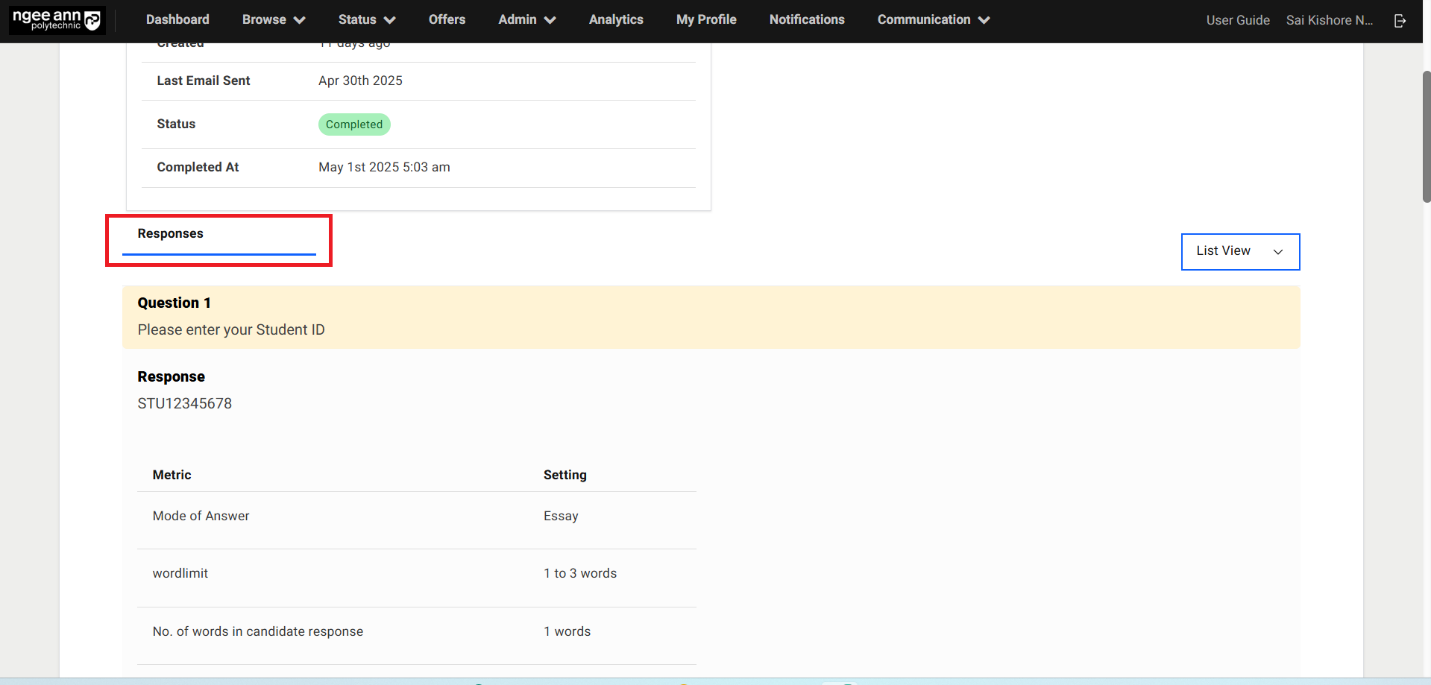
Task: Click the Ngee Ann Polytechnic logo
Action: [x=56, y=20]
